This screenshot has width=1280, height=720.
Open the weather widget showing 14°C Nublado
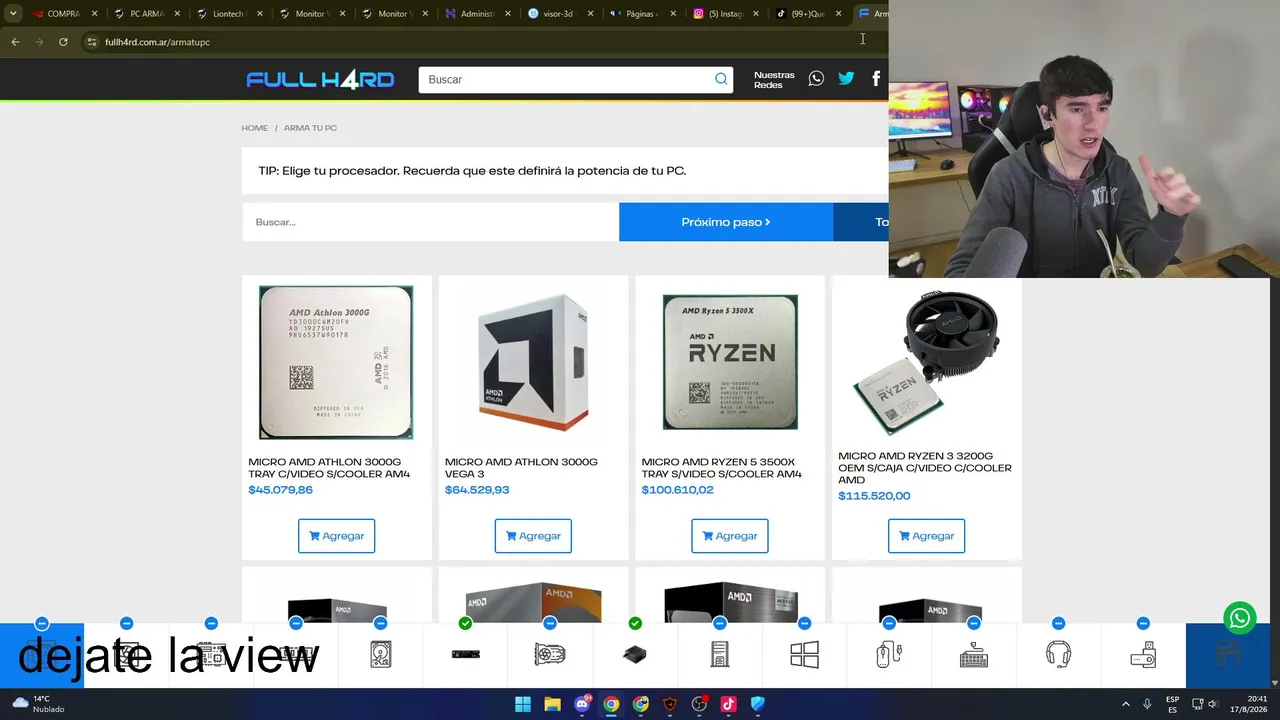[x=40, y=704]
